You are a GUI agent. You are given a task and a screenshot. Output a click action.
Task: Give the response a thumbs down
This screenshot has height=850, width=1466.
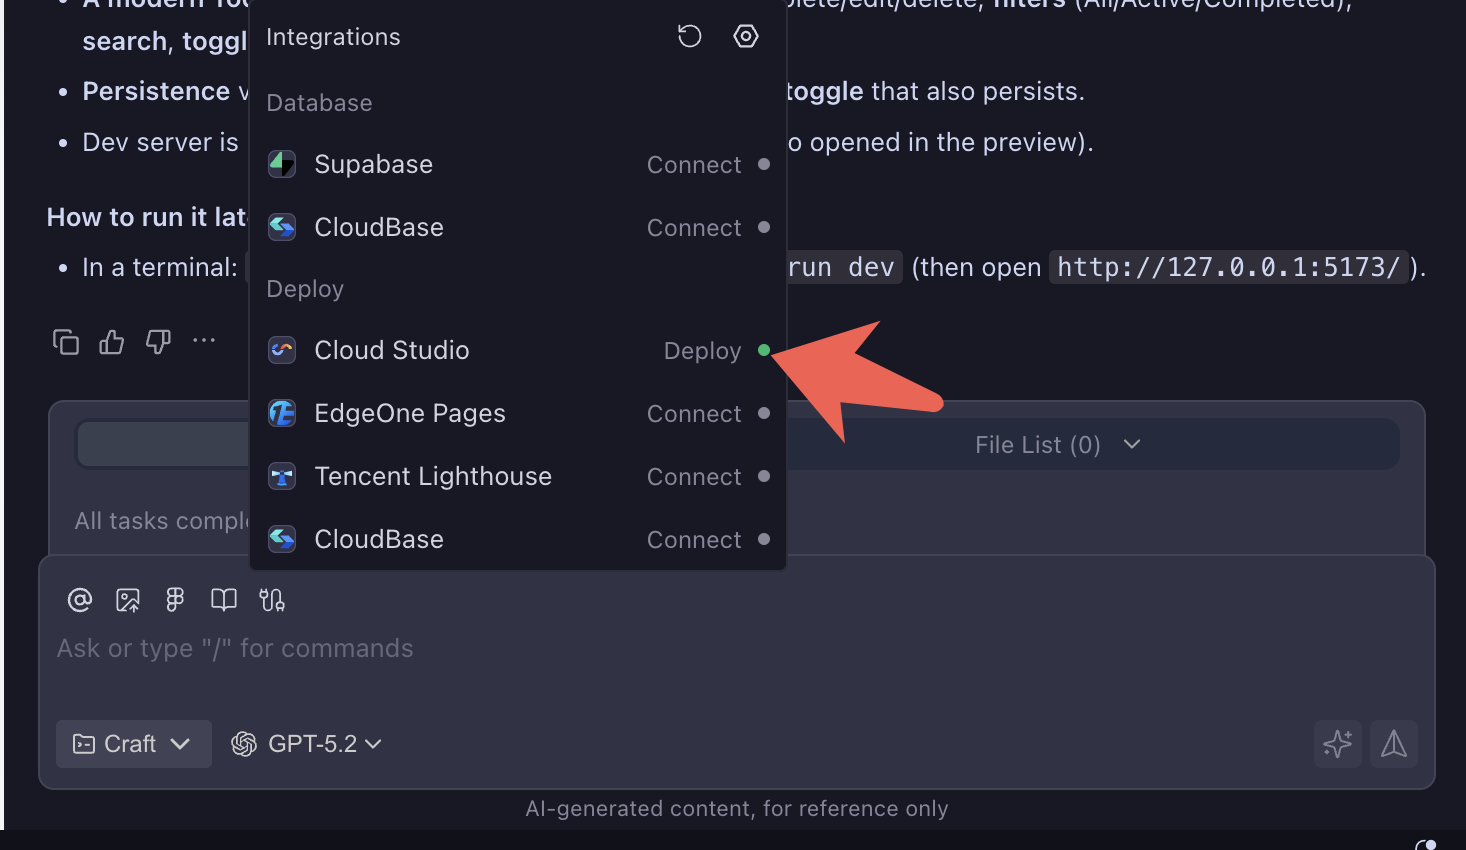(157, 342)
